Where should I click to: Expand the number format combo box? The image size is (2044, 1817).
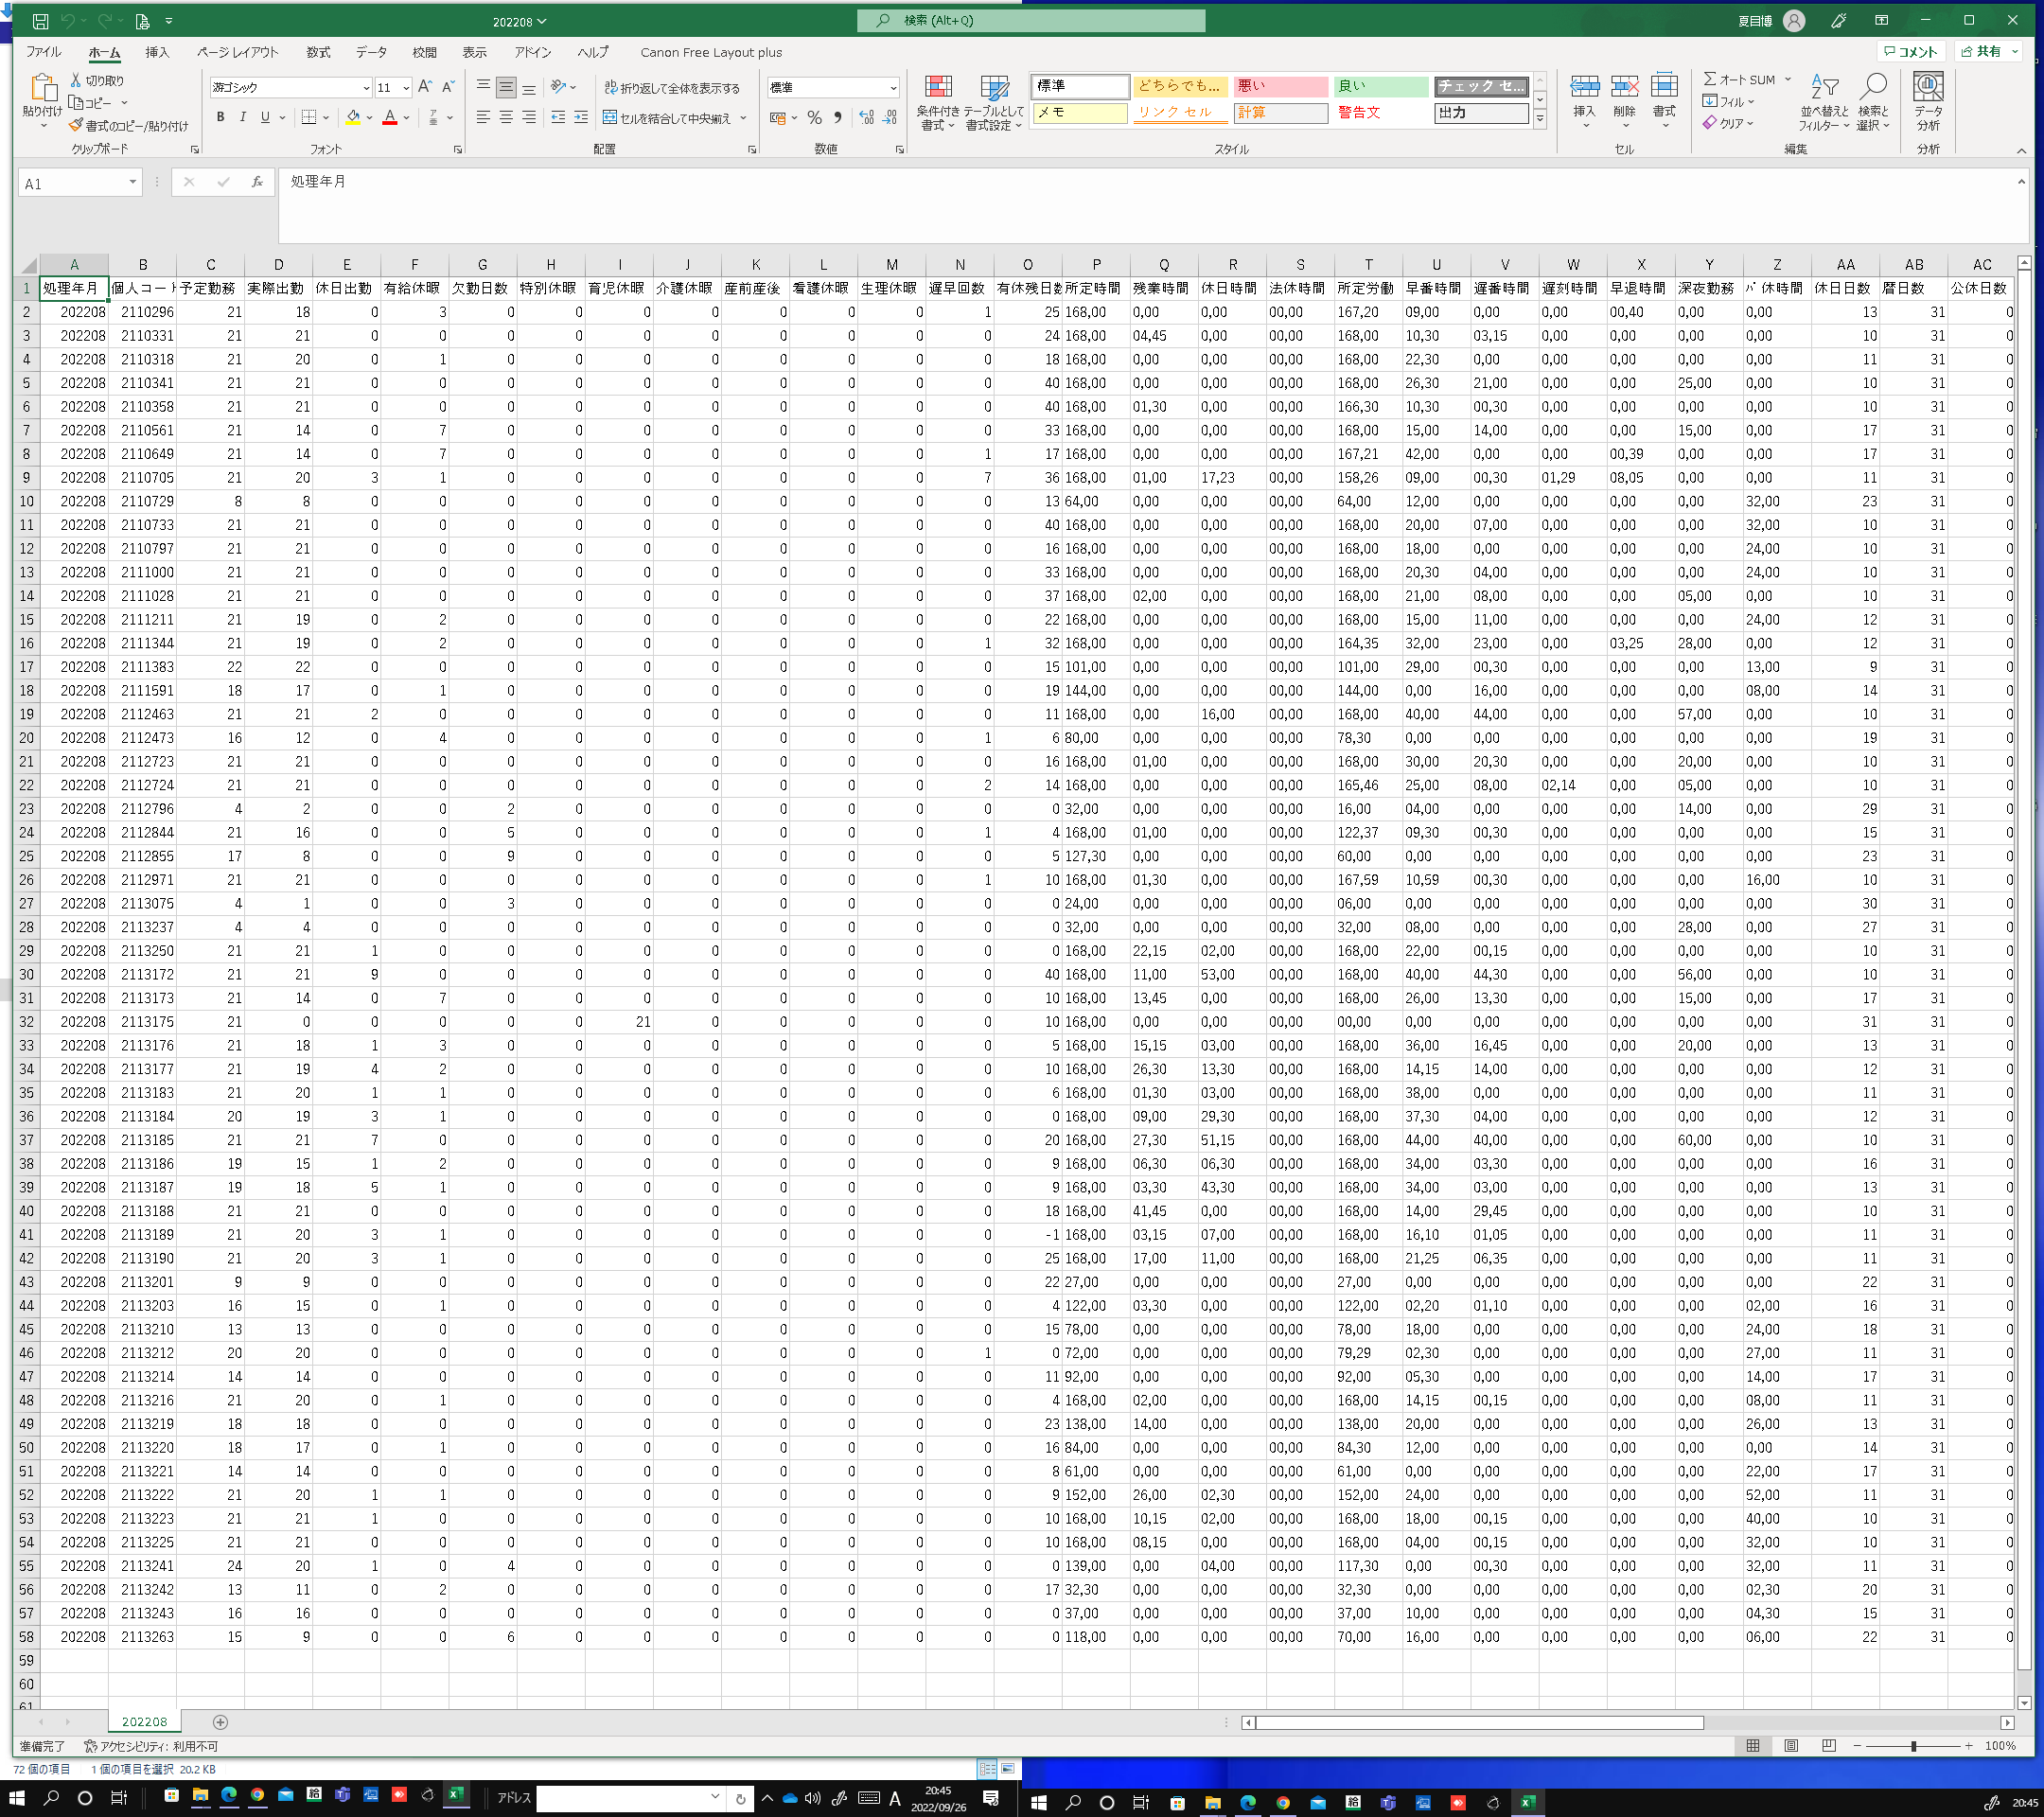tap(892, 88)
